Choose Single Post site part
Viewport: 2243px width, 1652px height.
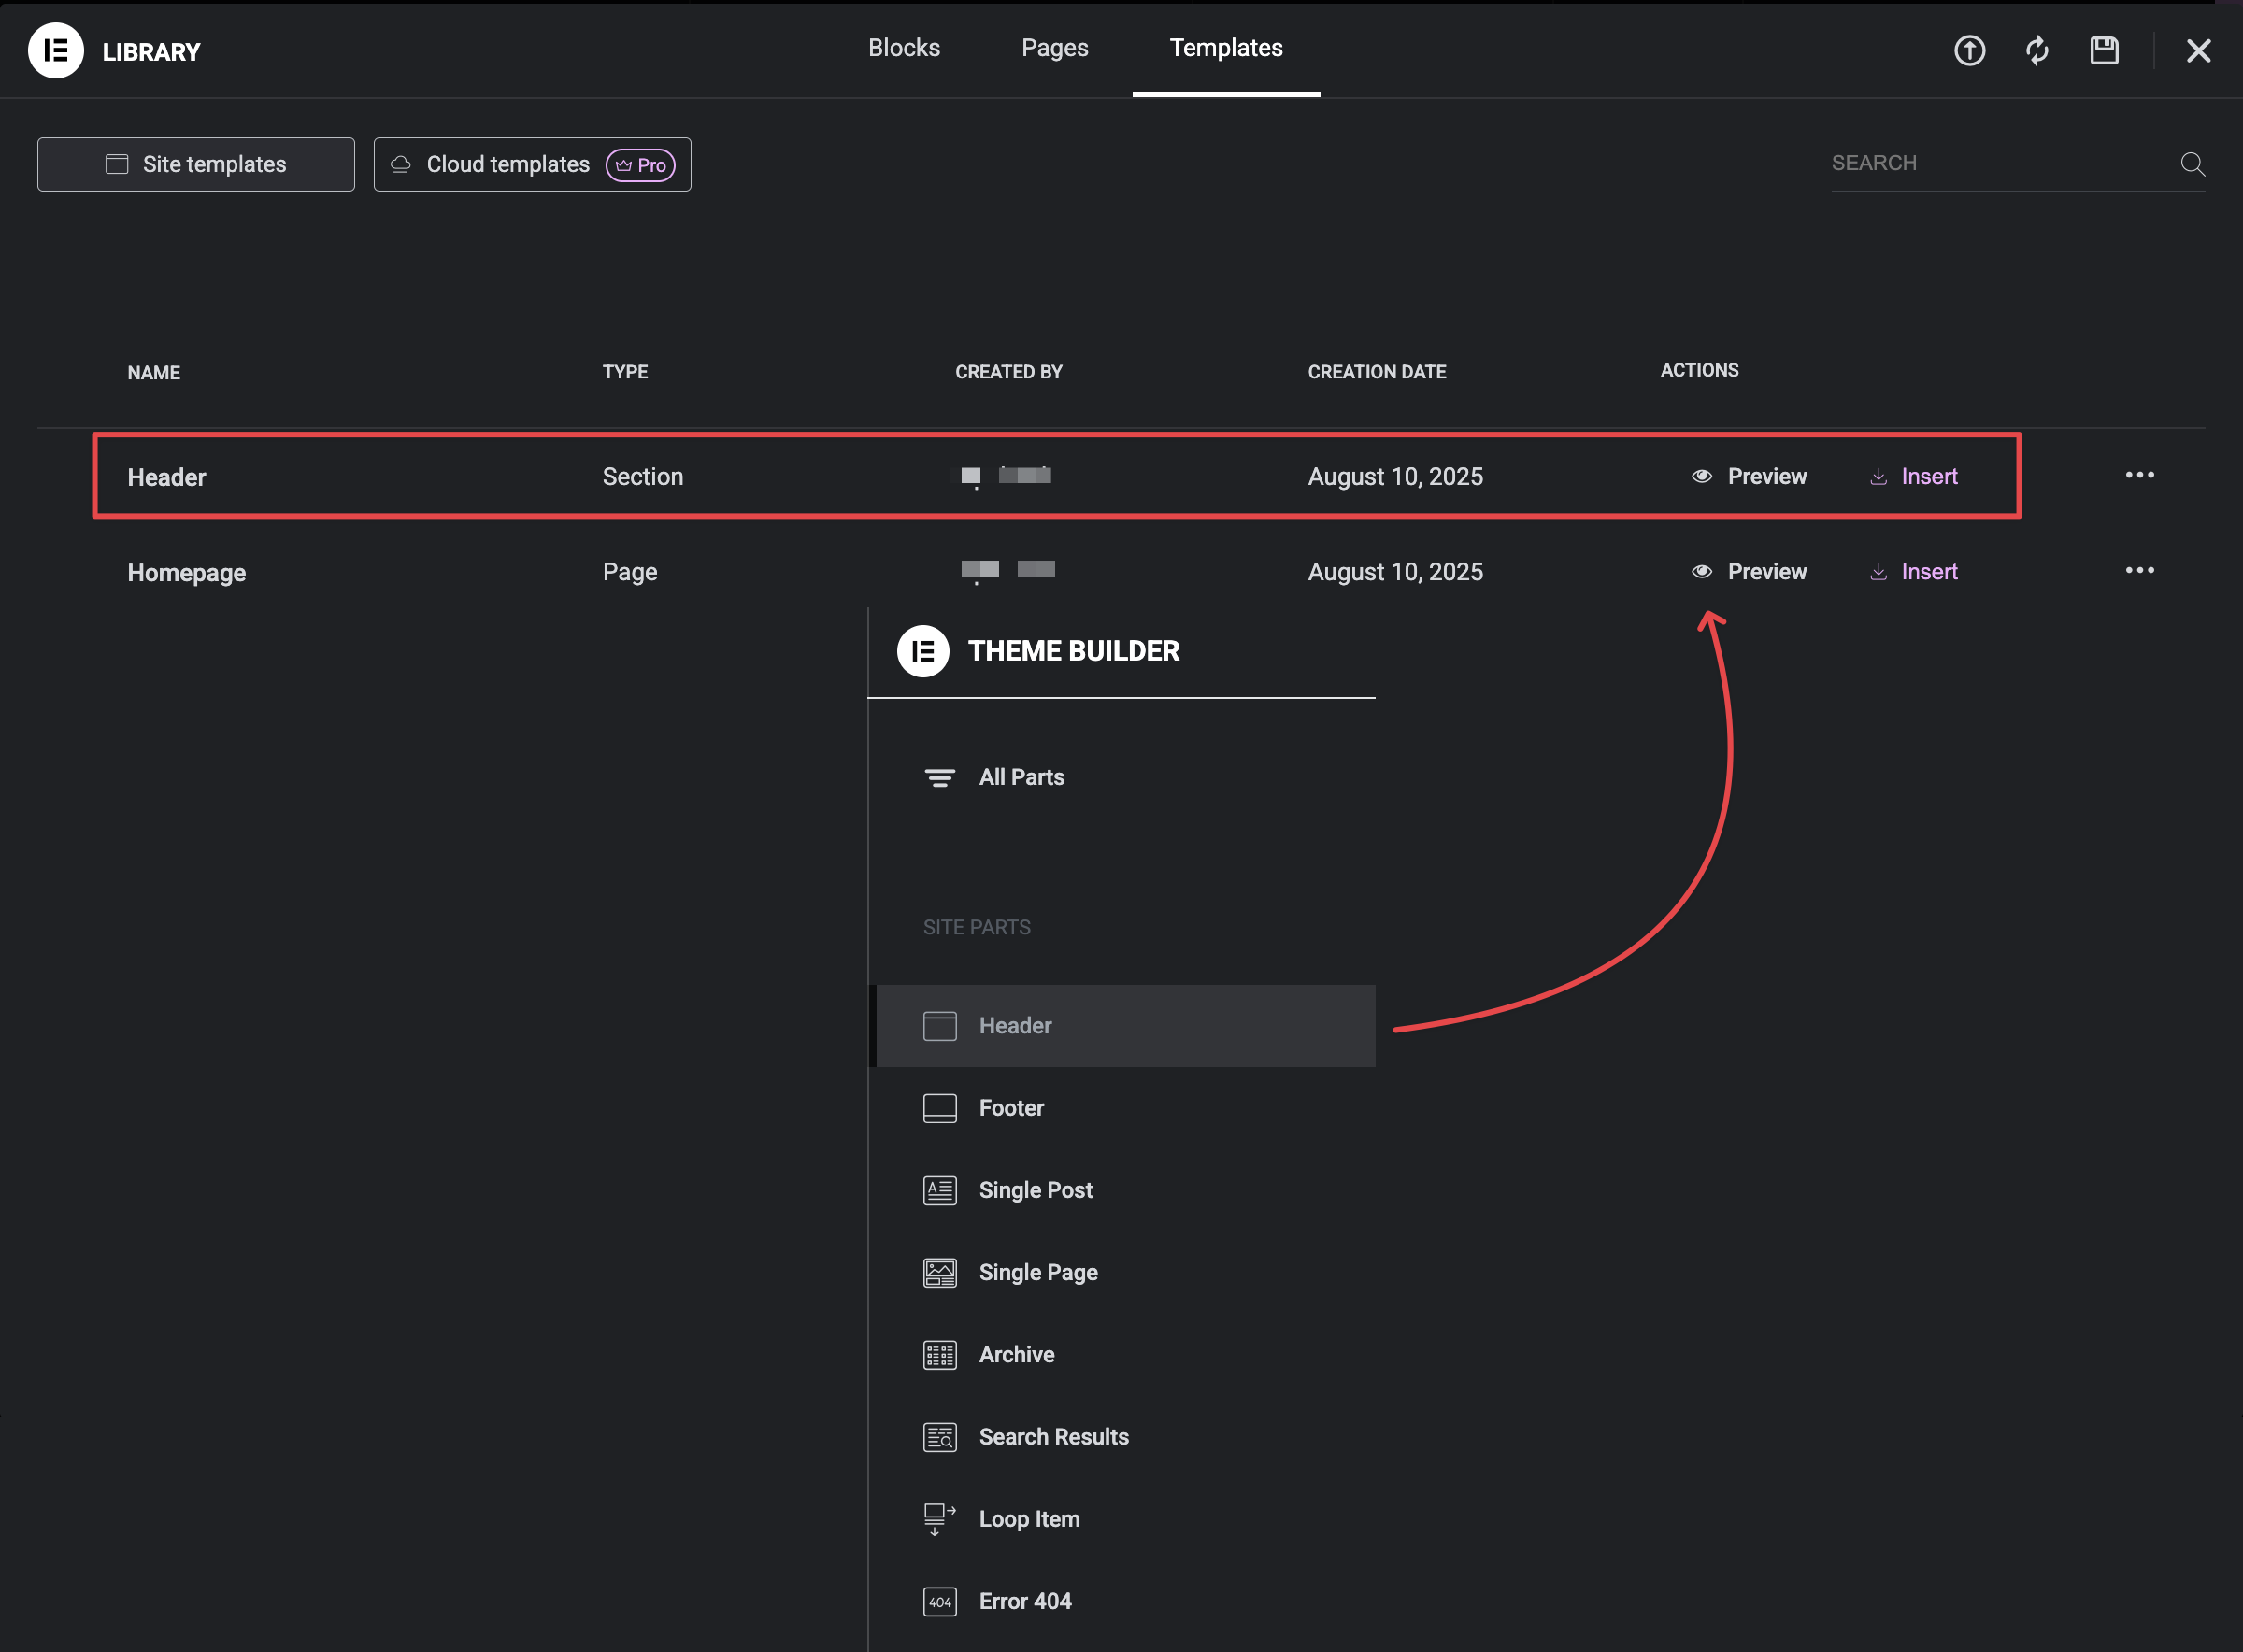1035,1190
